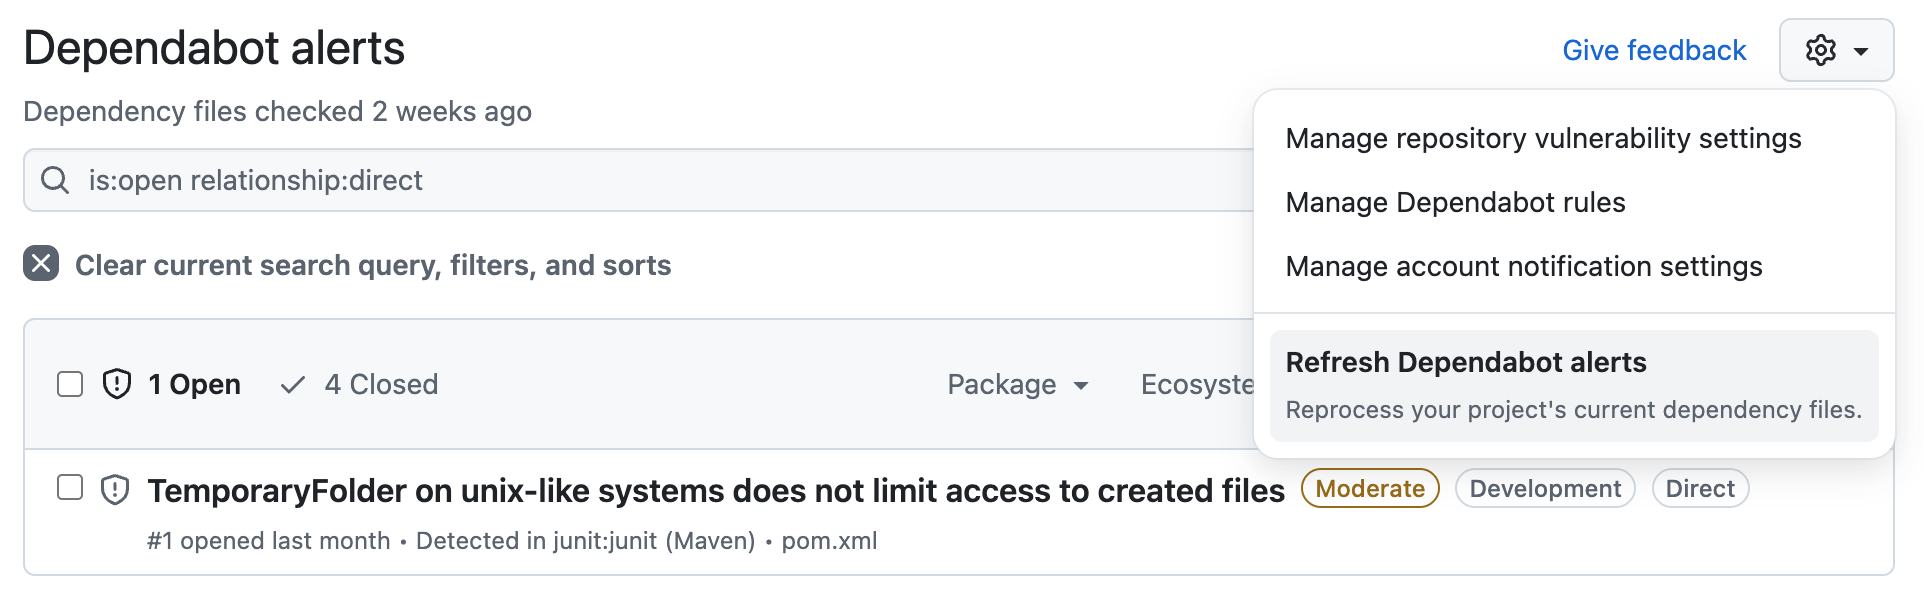Click the shield icon beside 1 Open

(x=117, y=384)
